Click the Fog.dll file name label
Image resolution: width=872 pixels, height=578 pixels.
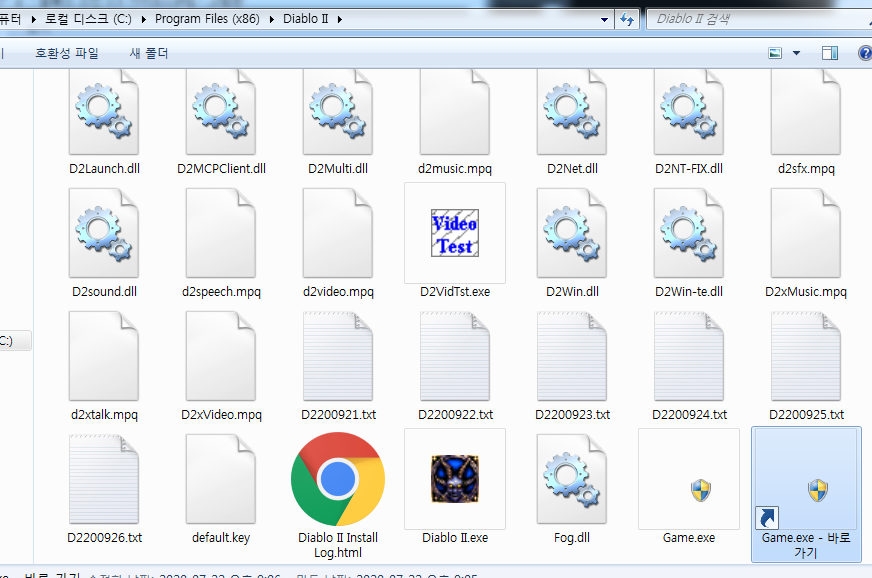coord(572,537)
